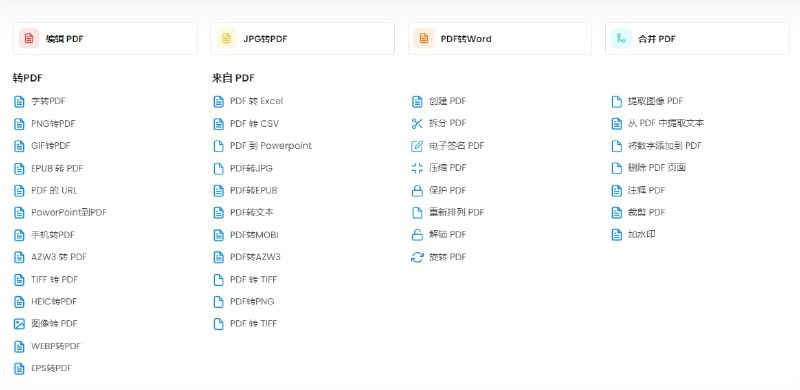The width and height of the screenshot is (800, 390).
Task: Click the file icon beside 字转PDF
Action: pyautogui.click(x=19, y=102)
